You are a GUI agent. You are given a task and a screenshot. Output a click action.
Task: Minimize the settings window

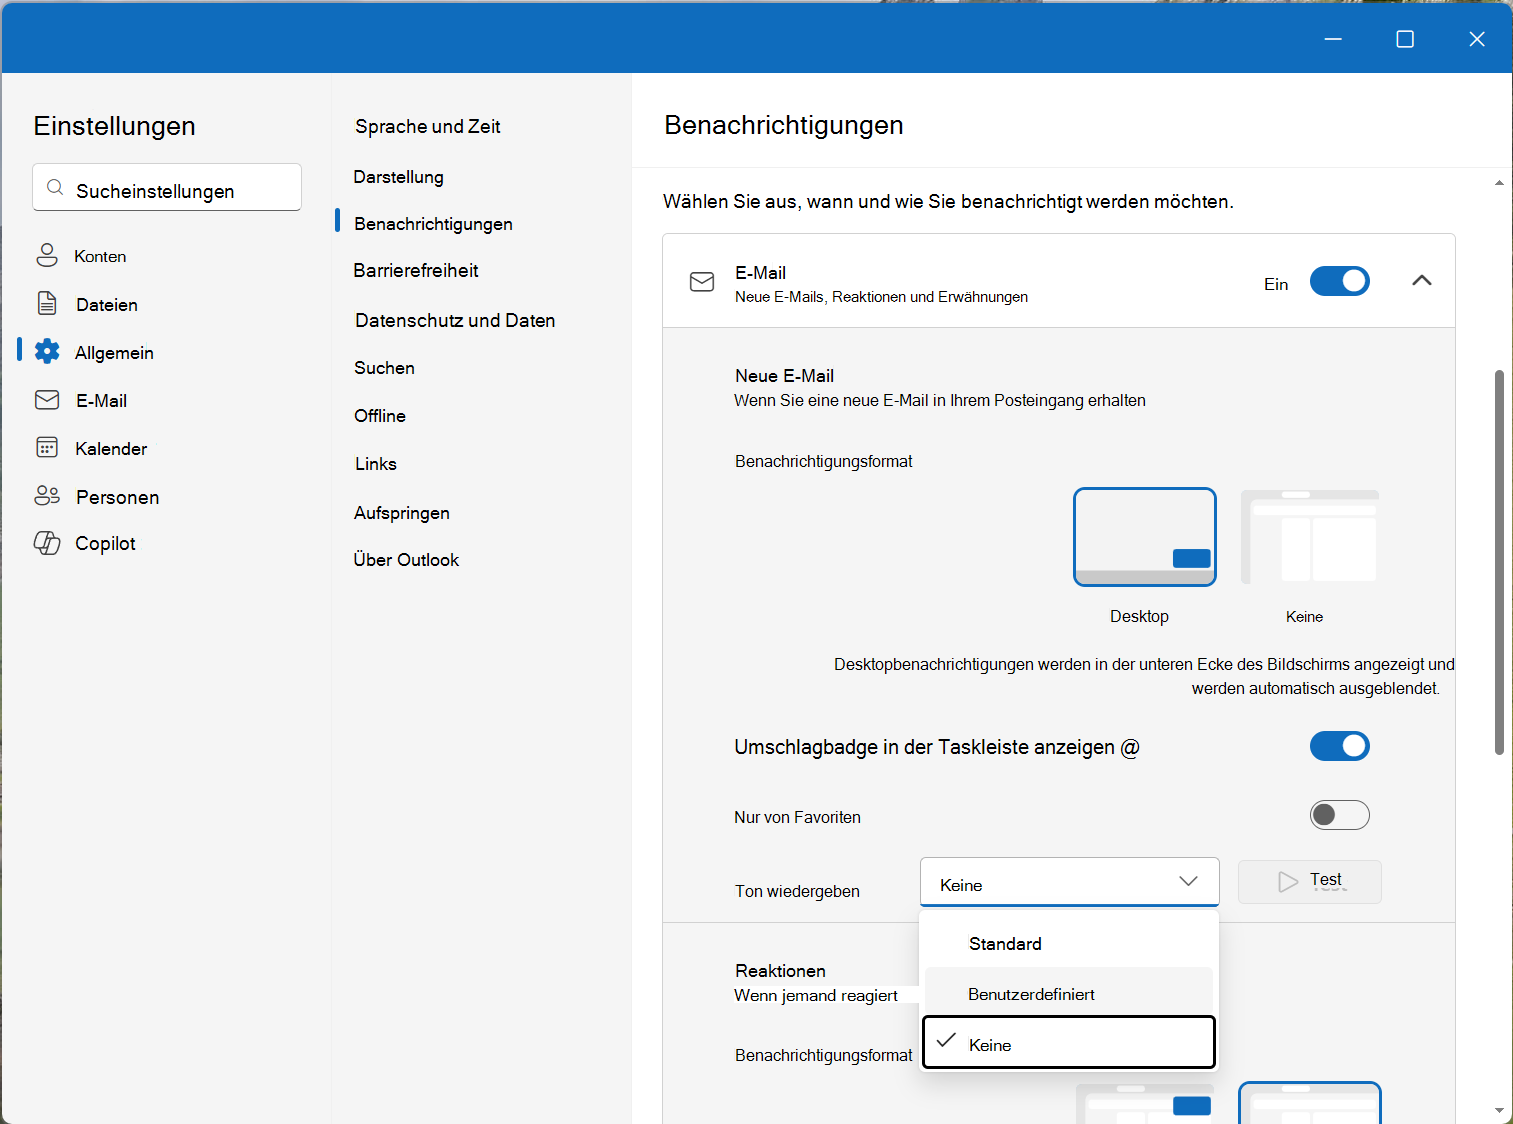(x=1333, y=39)
